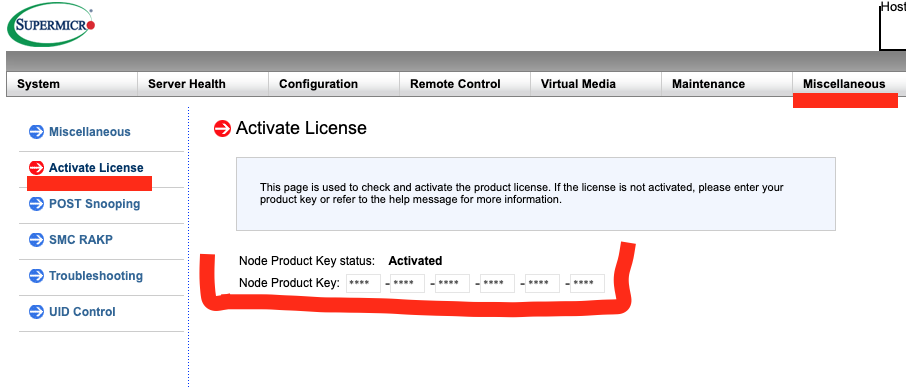Image resolution: width=906 pixels, height=388 pixels.
Task: Open the Remote Control menu
Action: (465, 84)
